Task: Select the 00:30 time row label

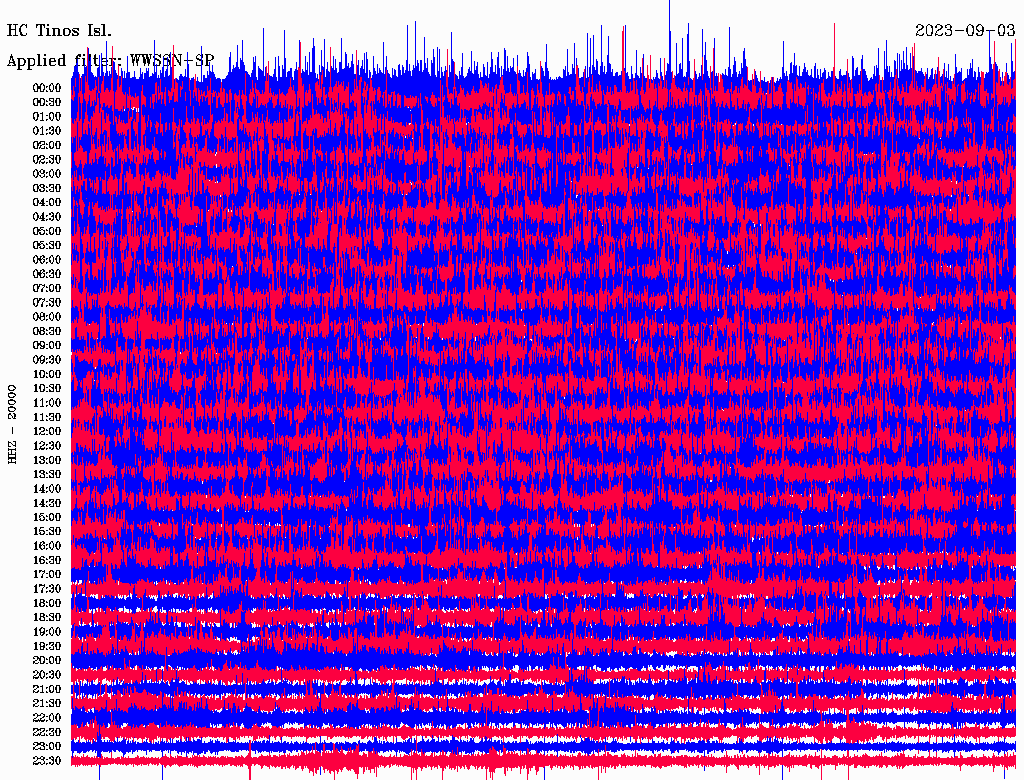Action: coord(47,103)
